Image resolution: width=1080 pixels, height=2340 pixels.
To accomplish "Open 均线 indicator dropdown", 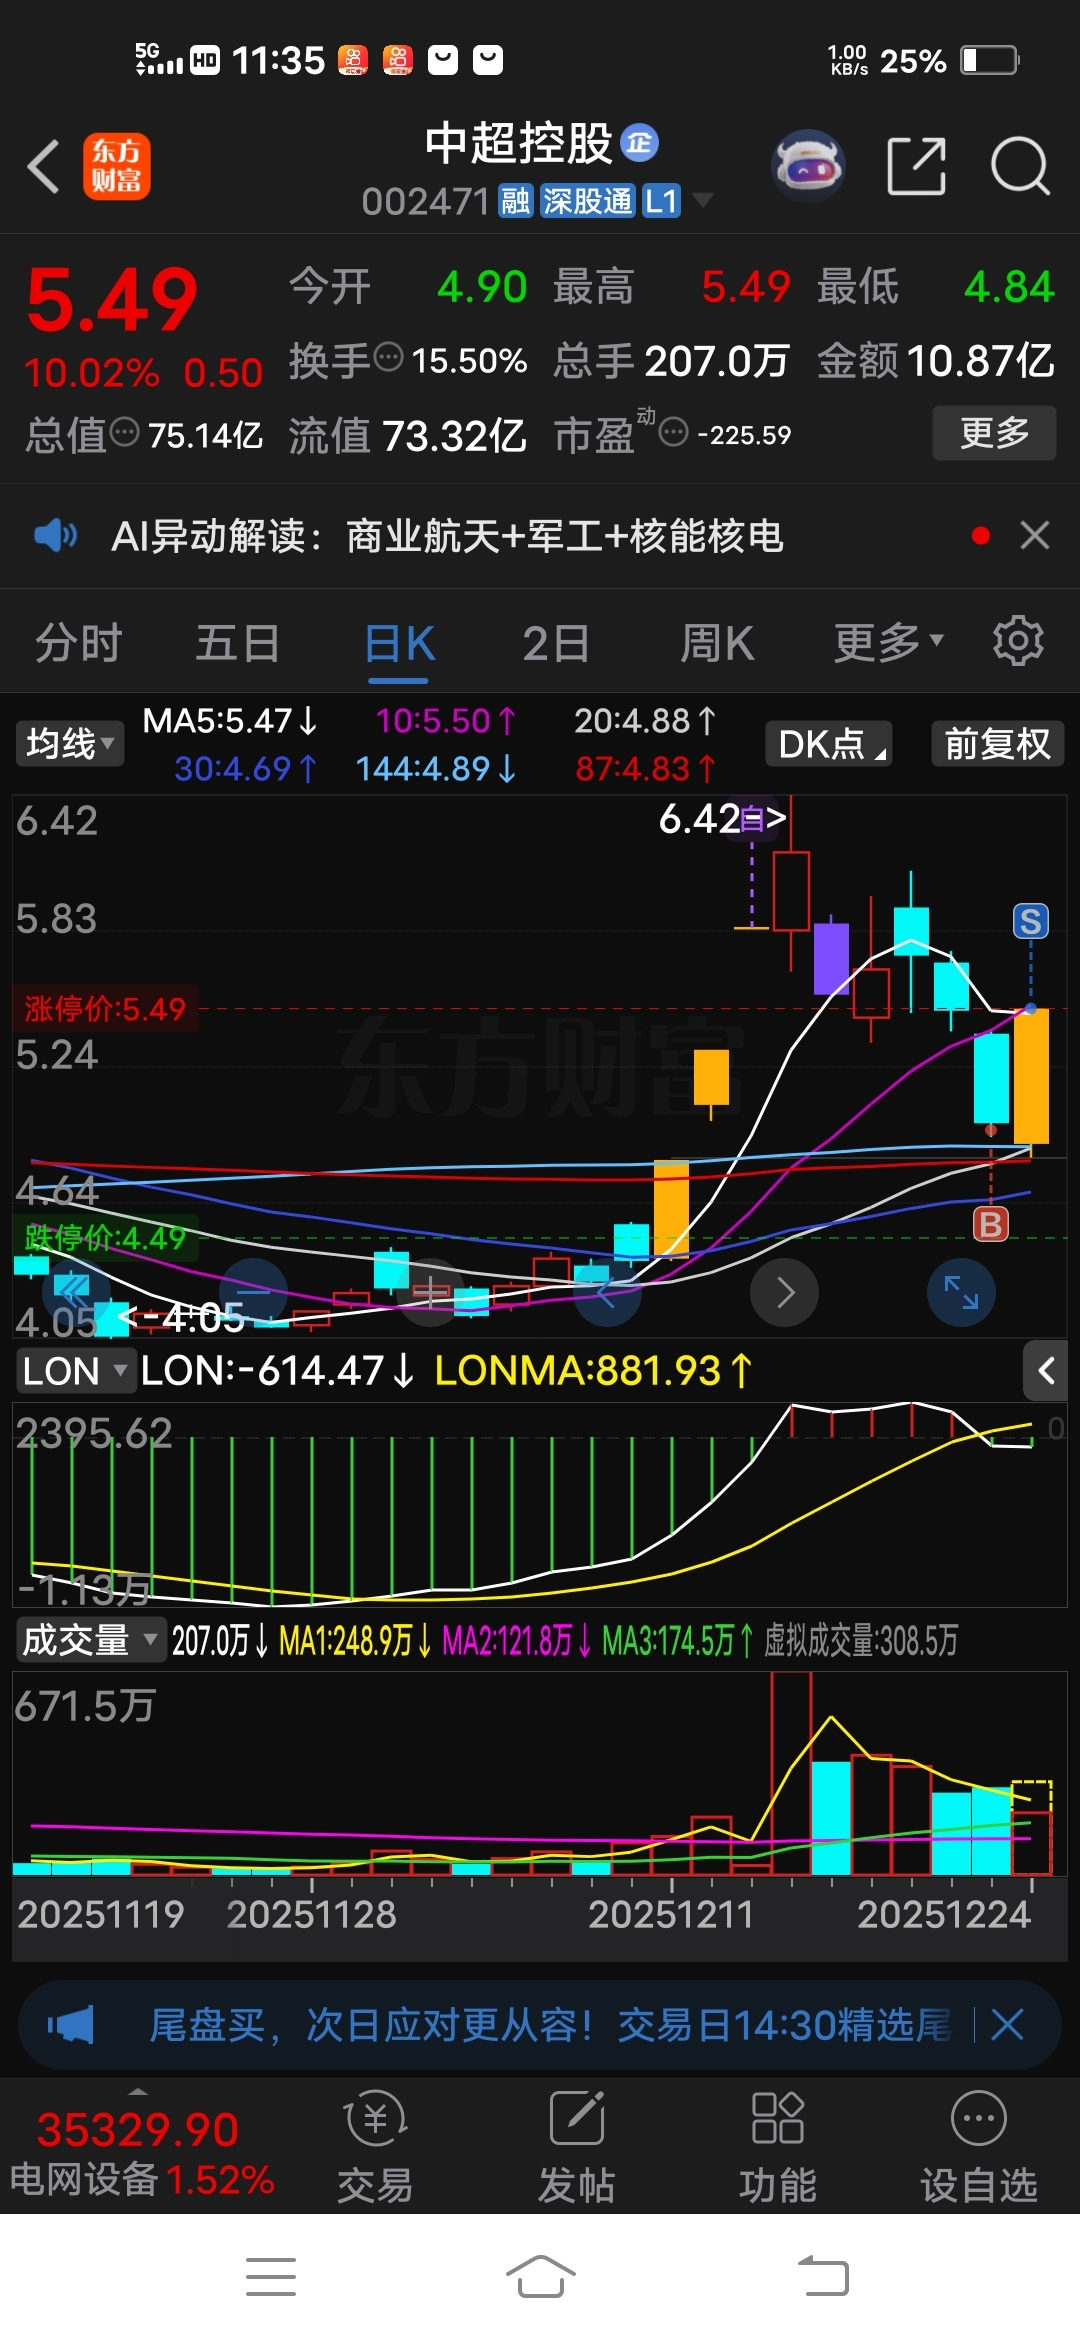I will click(70, 743).
